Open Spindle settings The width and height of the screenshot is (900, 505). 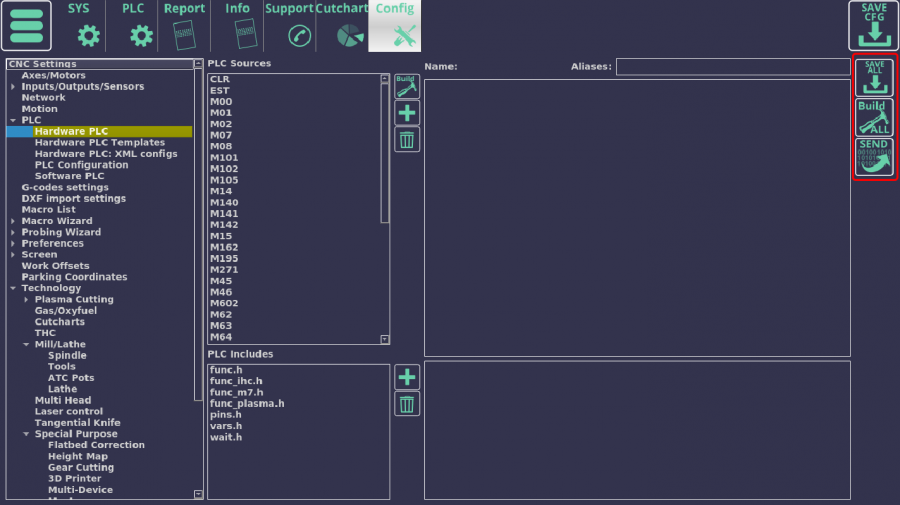tap(67, 355)
